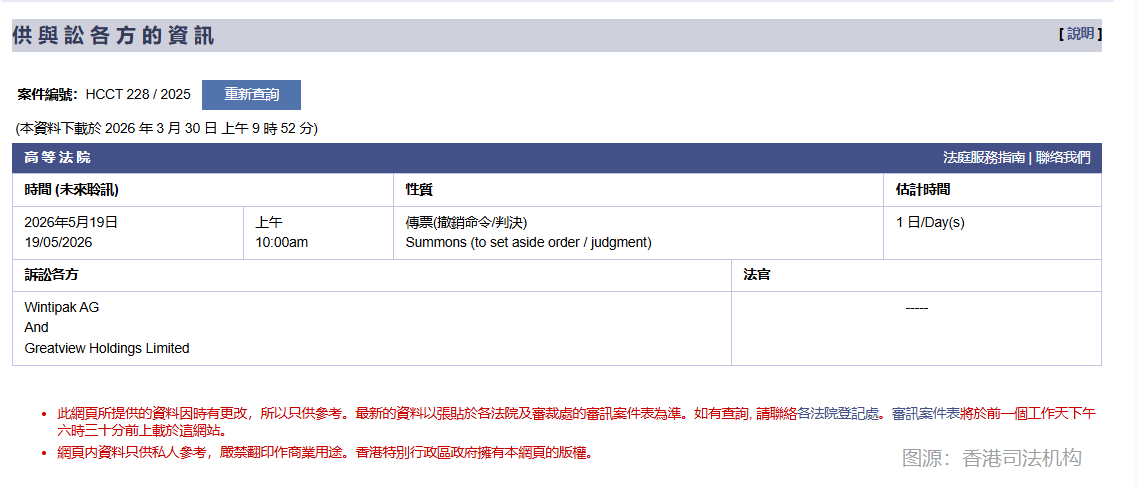Click the 重新查詢 button

251,95
